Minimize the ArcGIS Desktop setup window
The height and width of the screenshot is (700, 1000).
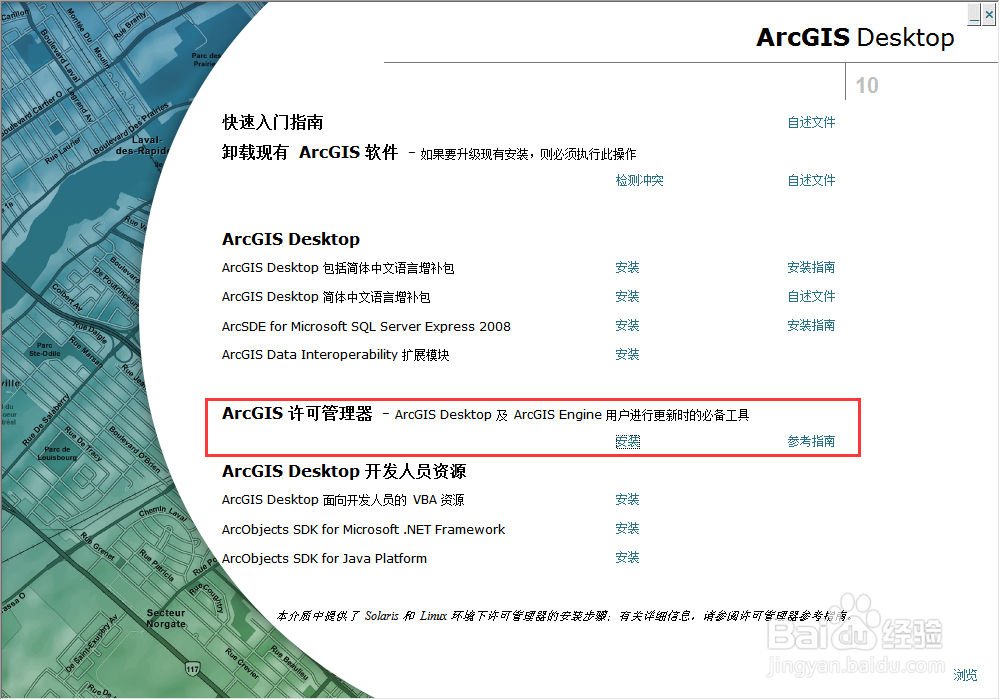click(x=974, y=14)
